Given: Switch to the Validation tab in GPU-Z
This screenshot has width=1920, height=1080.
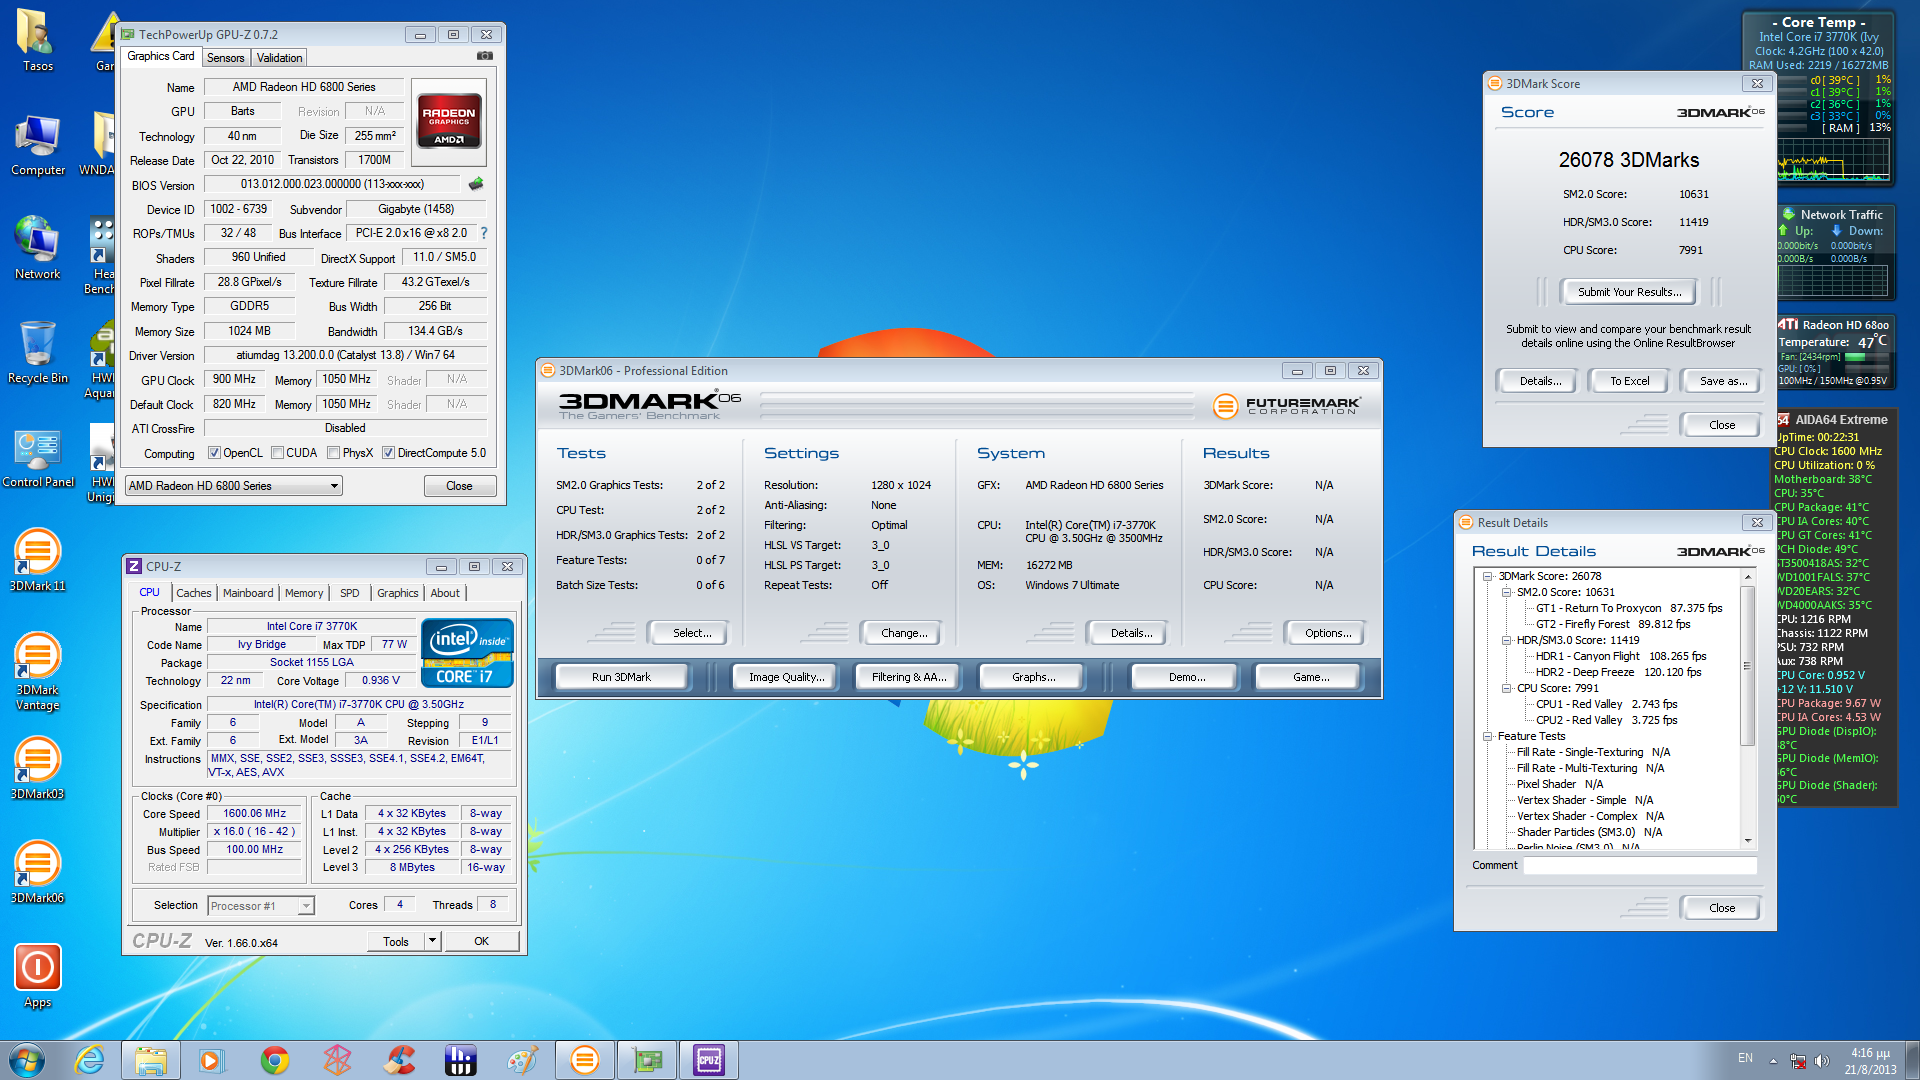Looking at the screenshot, I should pos(279,58).
